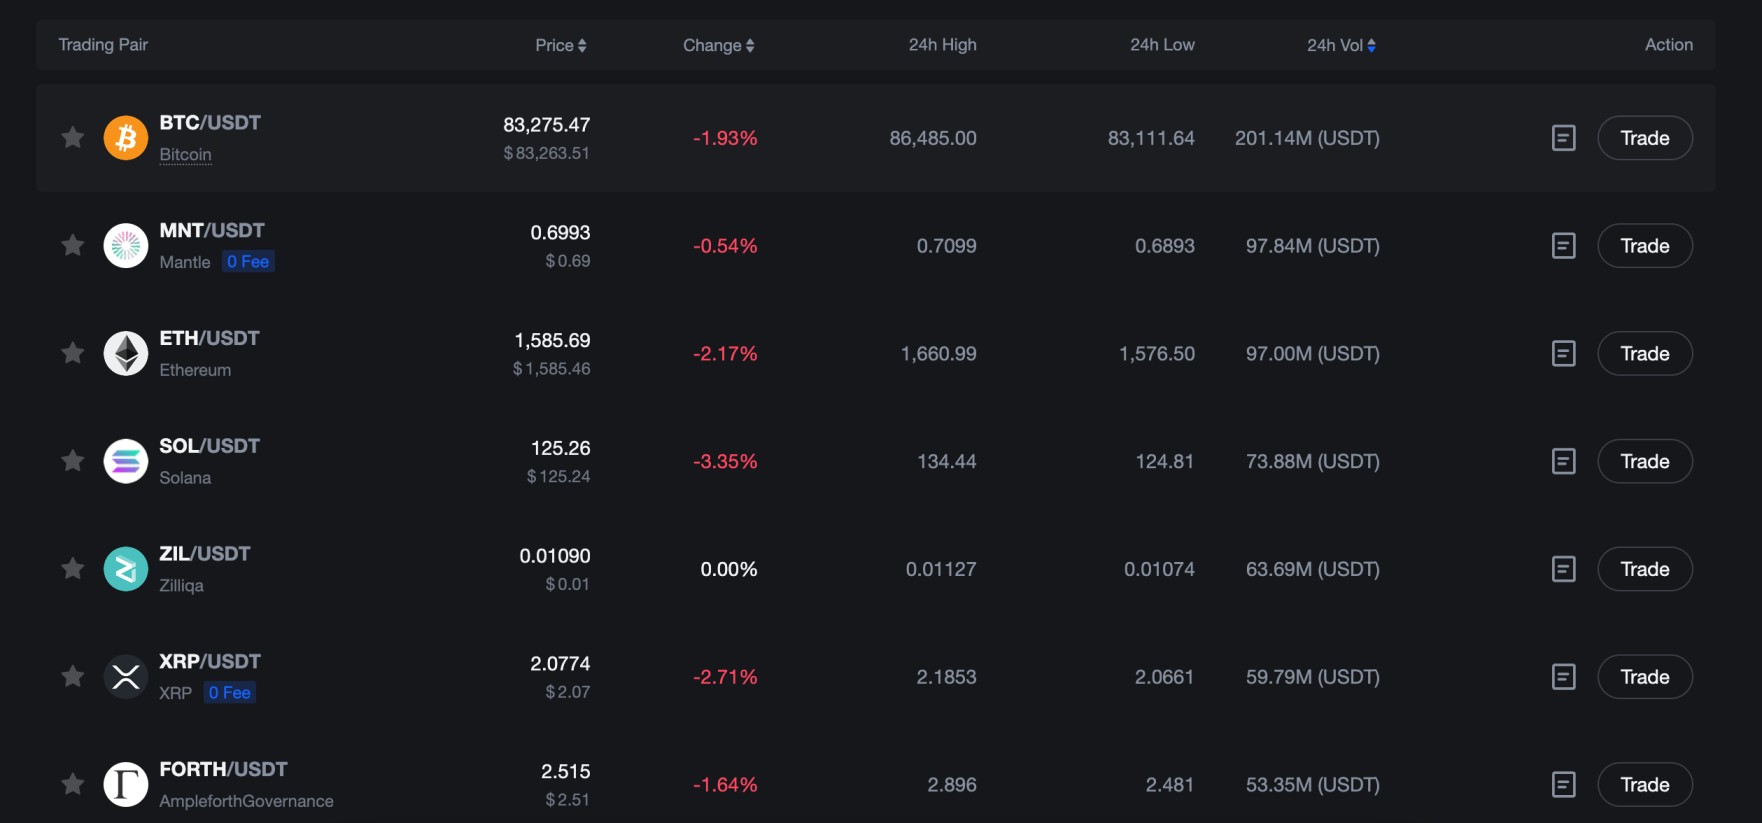Sort the table by Change column

coord(719,45)
